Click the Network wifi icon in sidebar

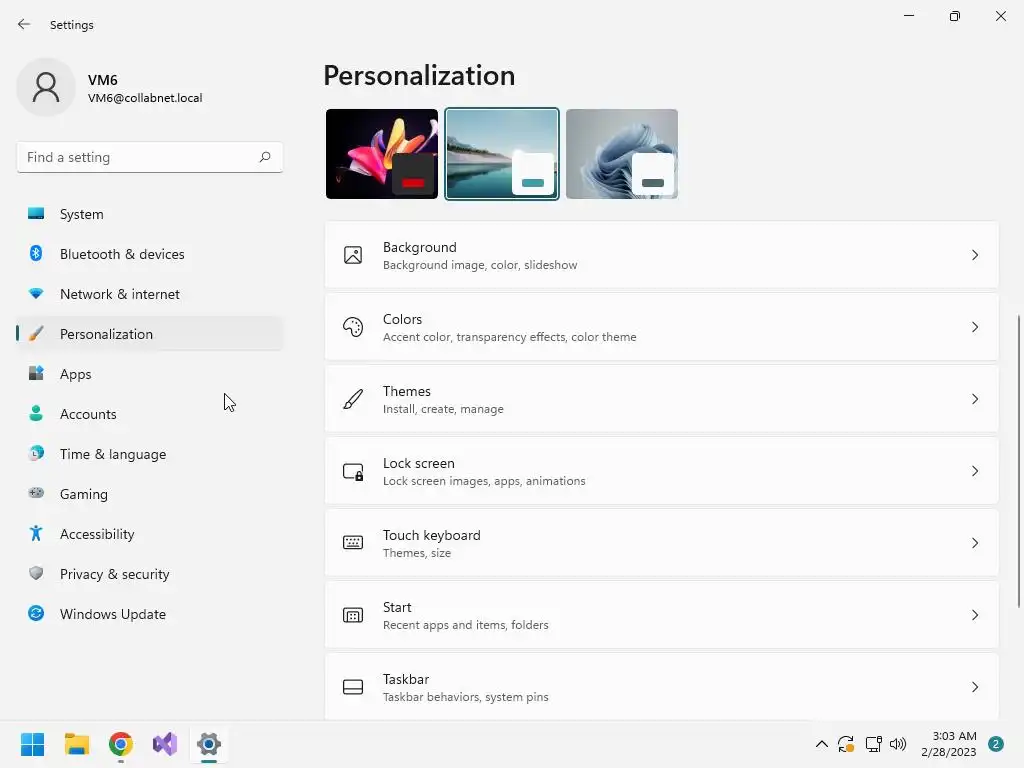pos(36,293)
